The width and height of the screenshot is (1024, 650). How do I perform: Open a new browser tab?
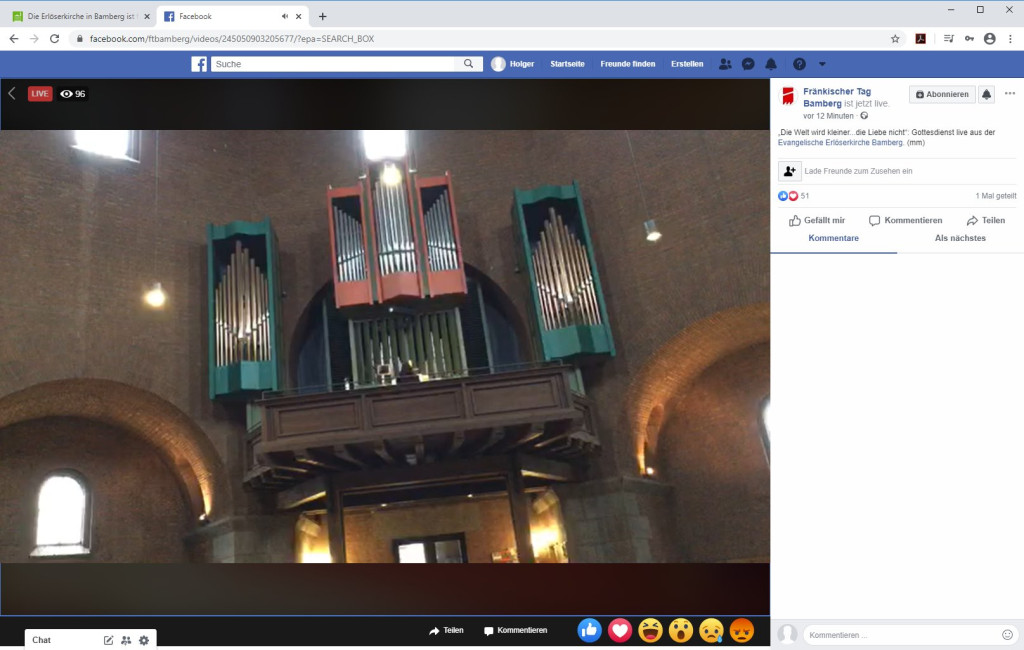point(323,16)
